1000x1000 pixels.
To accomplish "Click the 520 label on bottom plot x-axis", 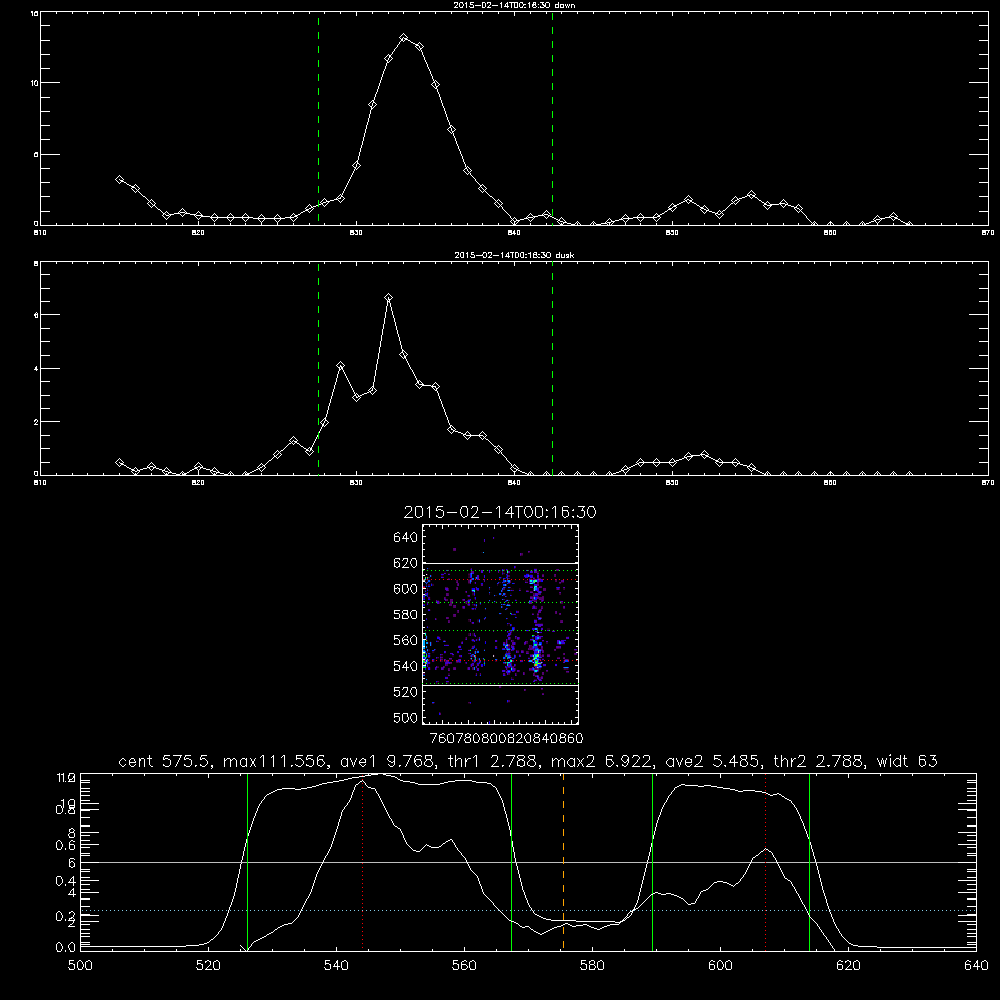I will pos(208,966).
